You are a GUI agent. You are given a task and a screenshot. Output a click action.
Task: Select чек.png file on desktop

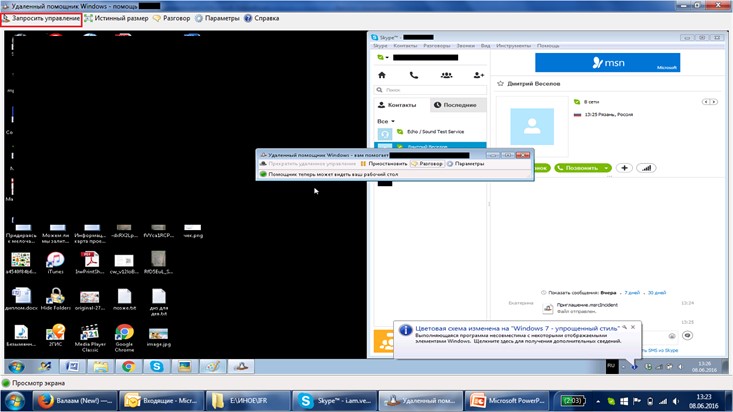click(193, 231)
